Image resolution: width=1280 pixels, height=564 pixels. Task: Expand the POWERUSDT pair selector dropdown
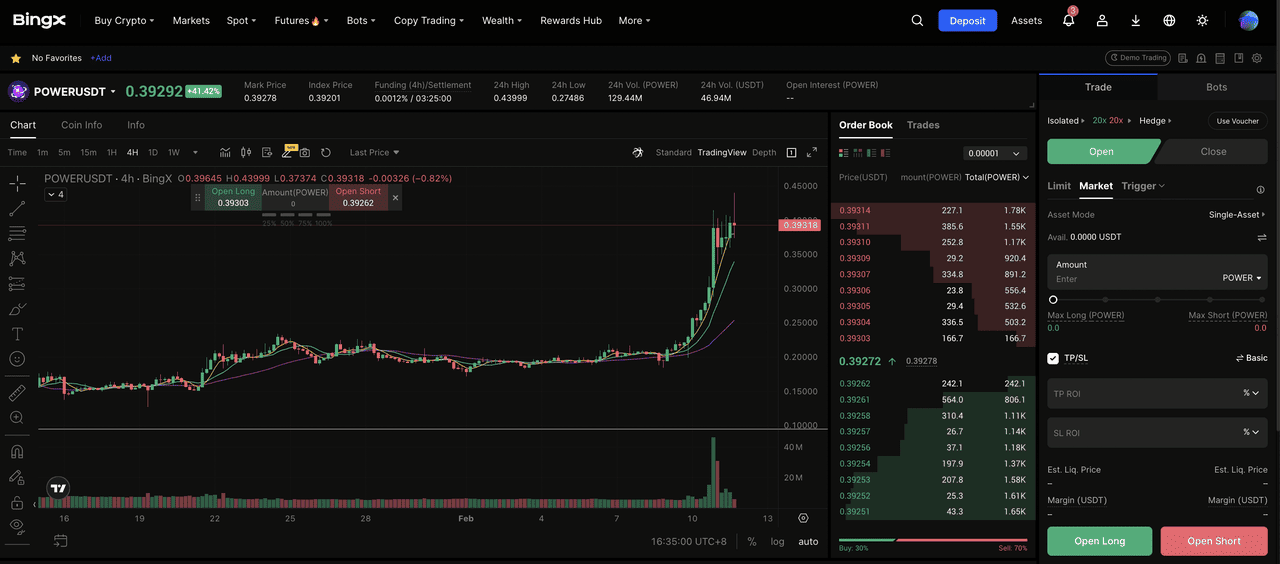pyautogui.click(x=113, y=92)
